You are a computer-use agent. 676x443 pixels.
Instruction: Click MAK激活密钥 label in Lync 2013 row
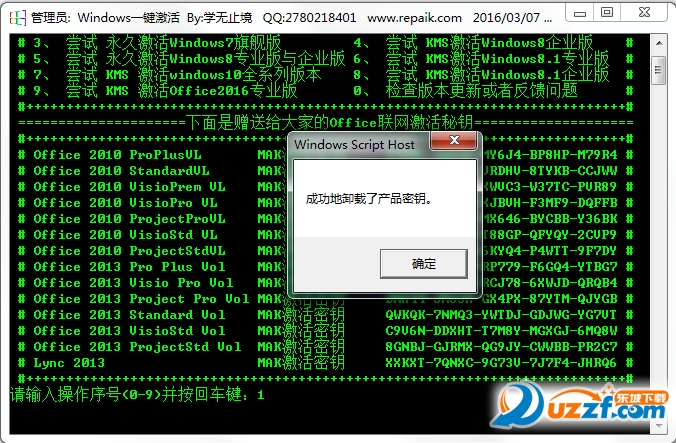[x=301, y=362]
